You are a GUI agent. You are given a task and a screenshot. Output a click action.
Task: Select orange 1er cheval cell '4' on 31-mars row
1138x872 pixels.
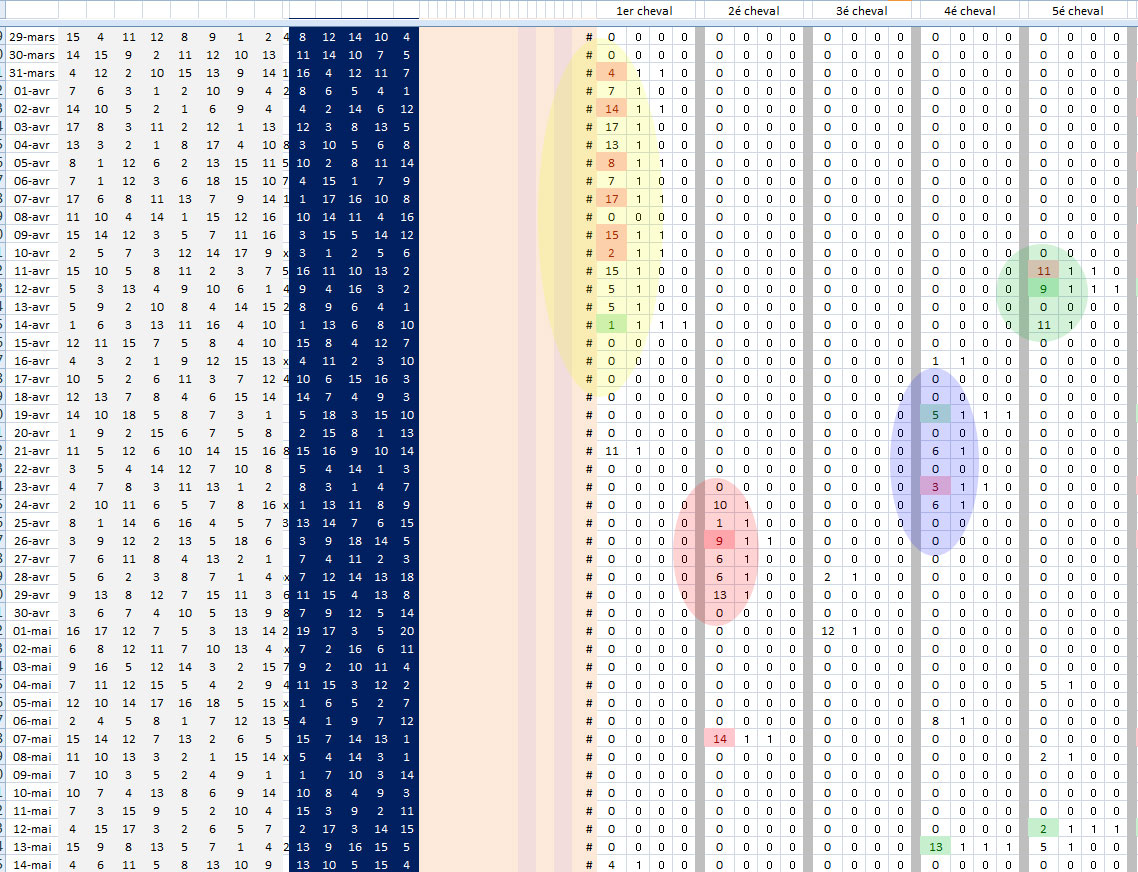(x=611, y=73)
